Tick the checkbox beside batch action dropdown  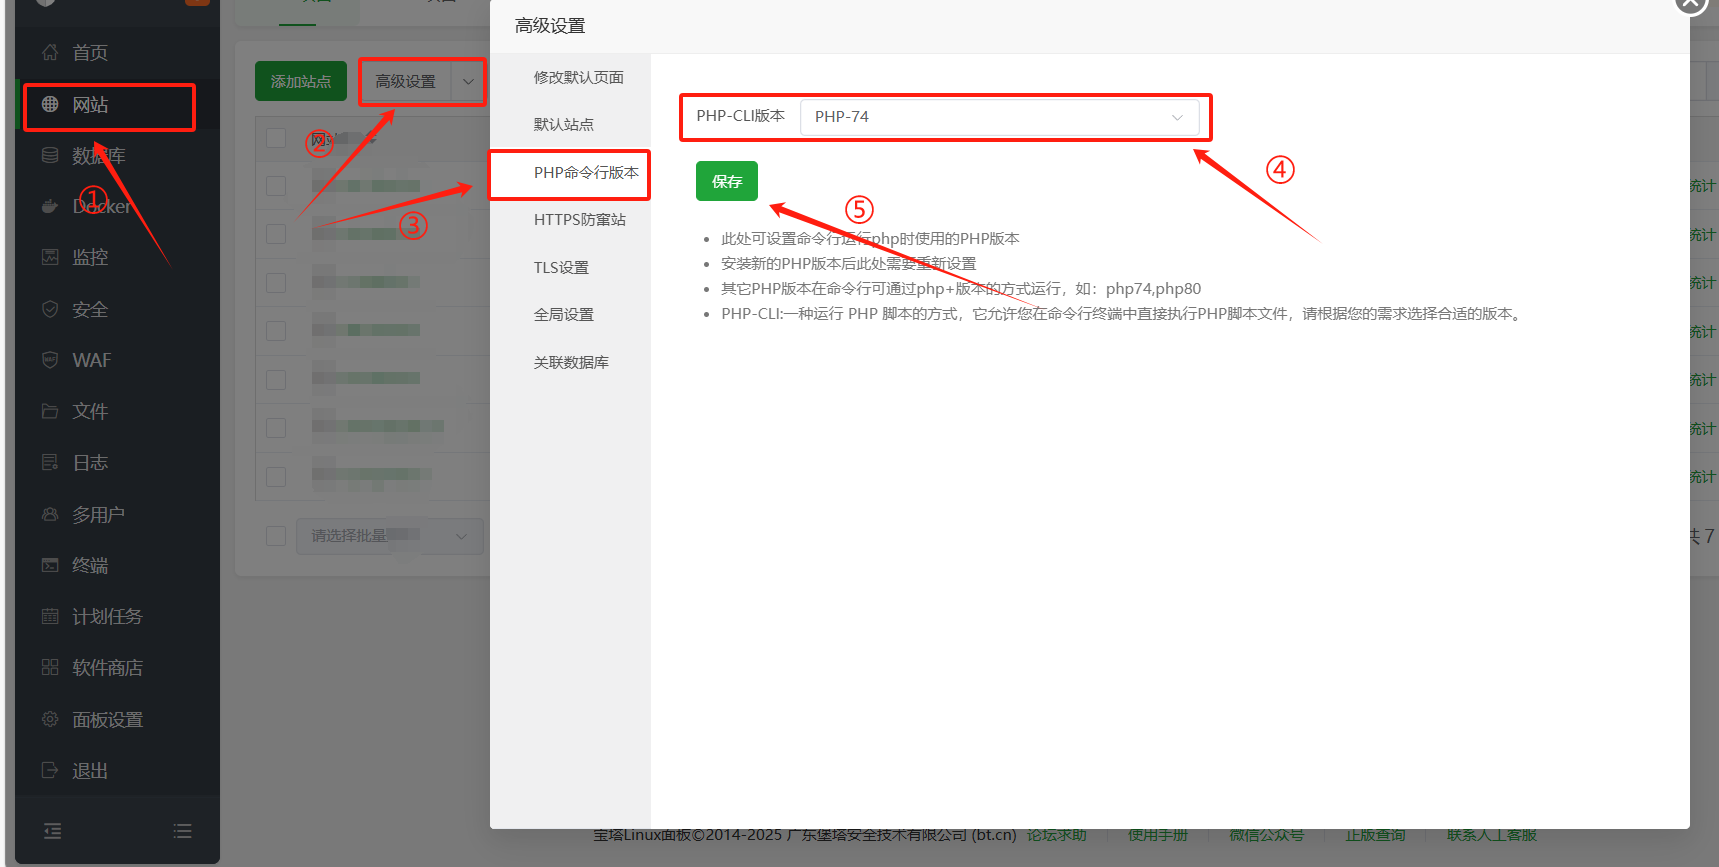(x=276, y=536)
